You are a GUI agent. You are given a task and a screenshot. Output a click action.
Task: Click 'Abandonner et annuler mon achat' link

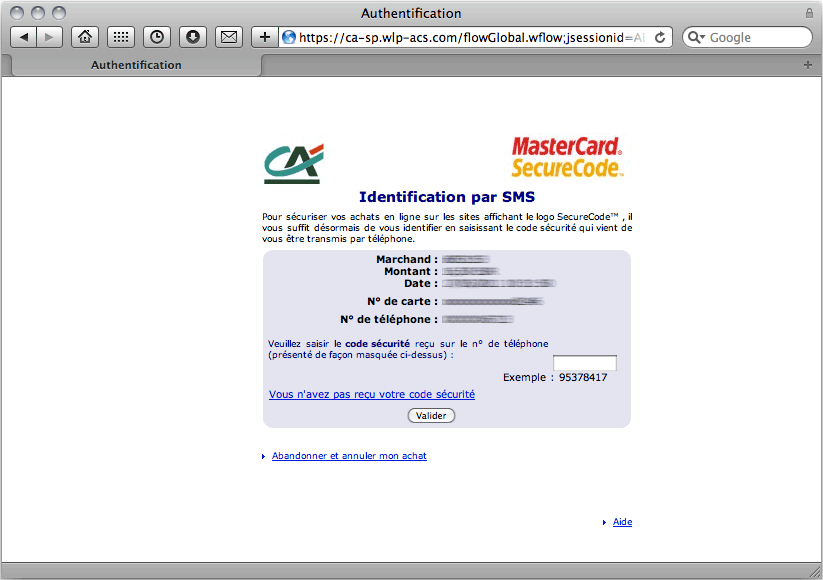(x=349, y=456)
